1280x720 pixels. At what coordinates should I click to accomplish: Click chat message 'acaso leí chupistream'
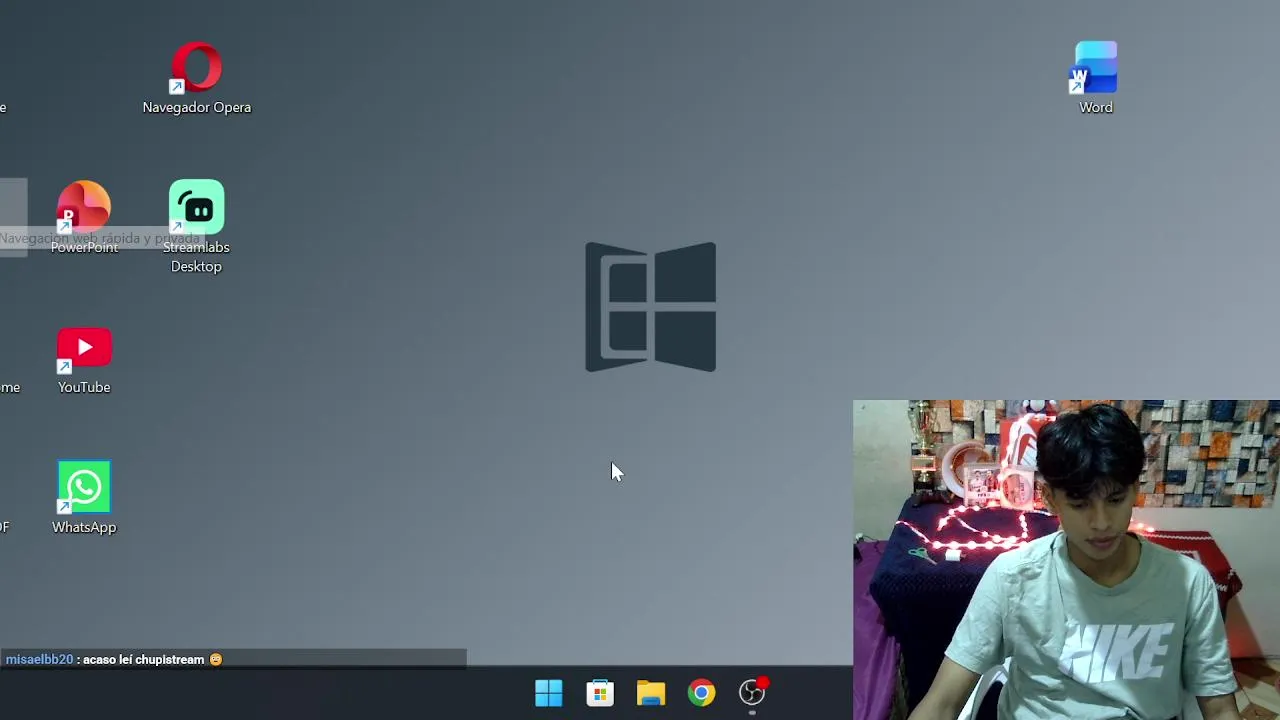pyautogui.click(x=144, y=660)
